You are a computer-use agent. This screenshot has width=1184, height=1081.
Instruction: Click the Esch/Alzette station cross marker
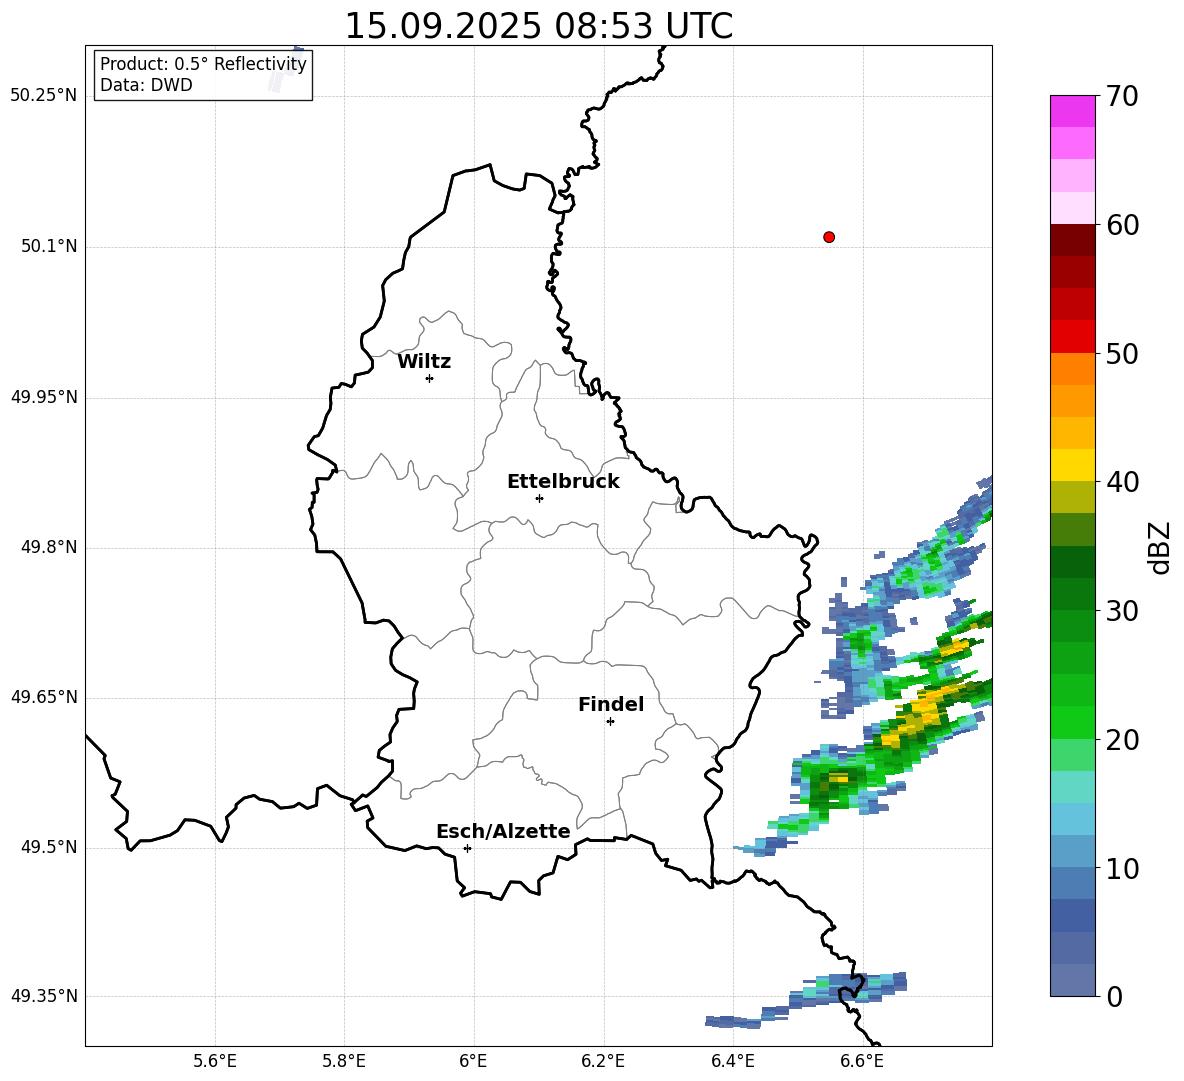coord(467,848)
